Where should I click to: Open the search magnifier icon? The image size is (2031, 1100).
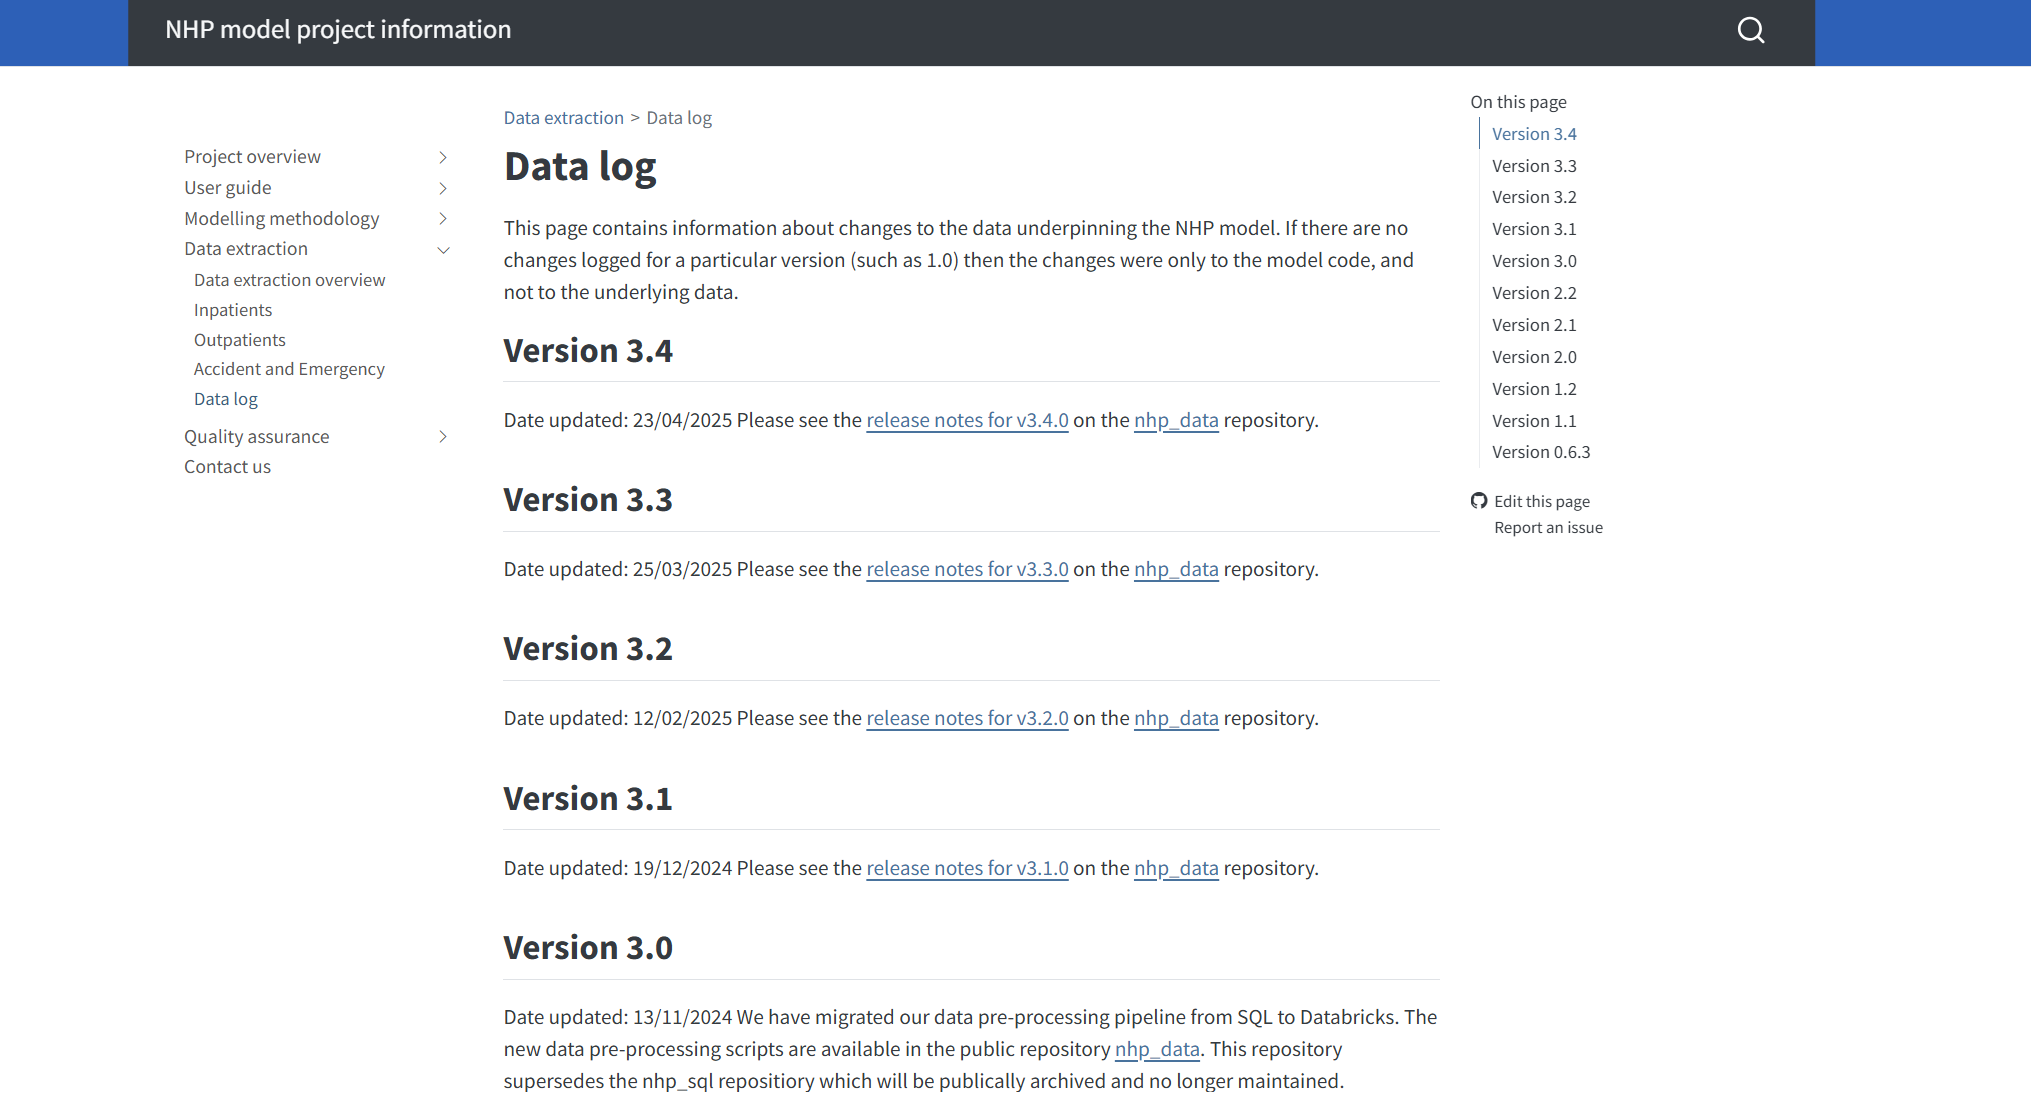(1750, 31)
